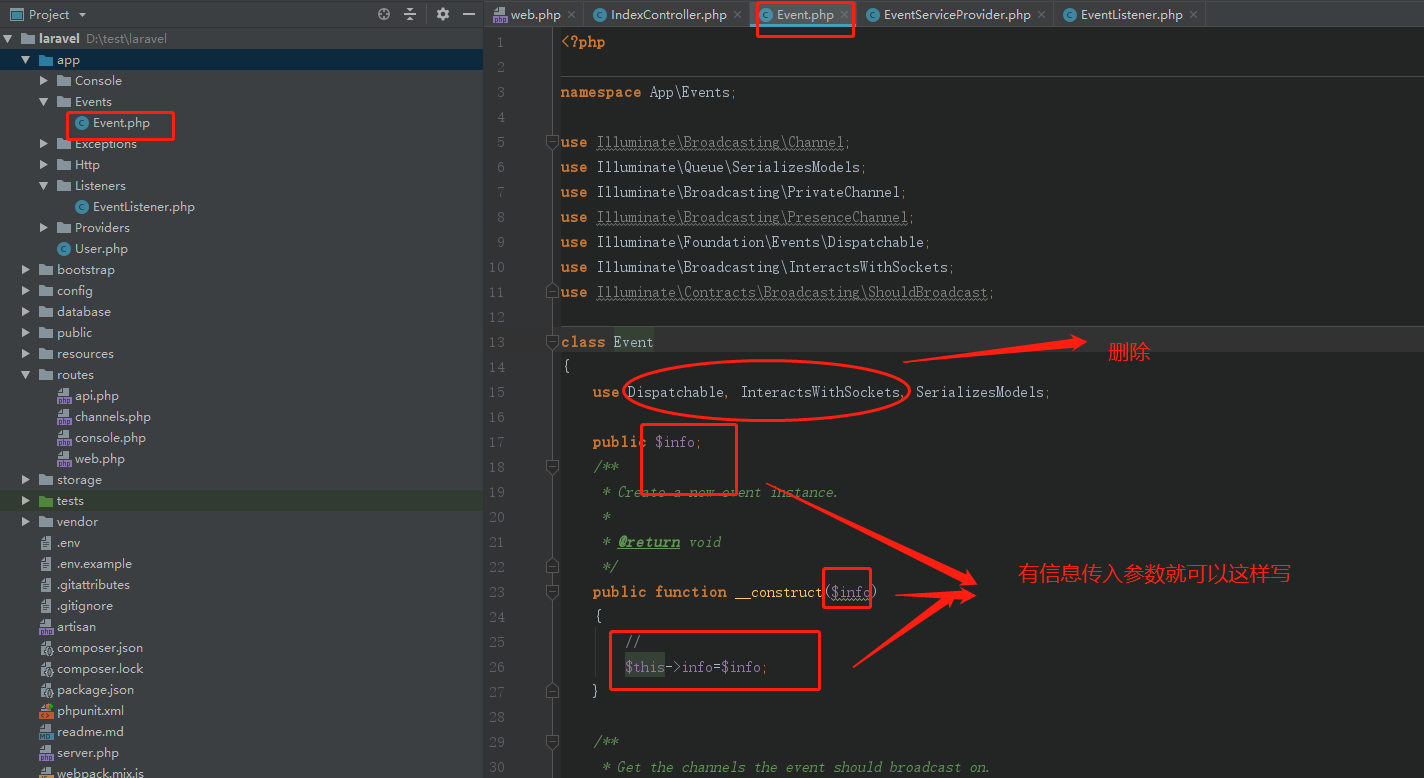
Task: Hide the Project panel with minimize icon
Action: coord(469,14)
